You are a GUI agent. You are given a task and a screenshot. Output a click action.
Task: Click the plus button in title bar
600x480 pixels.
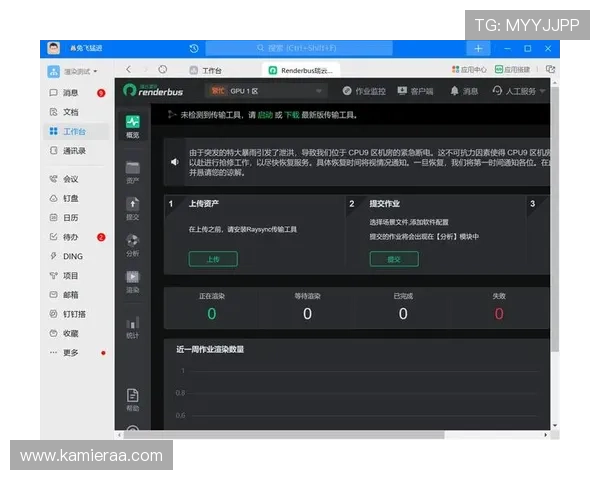478,49
